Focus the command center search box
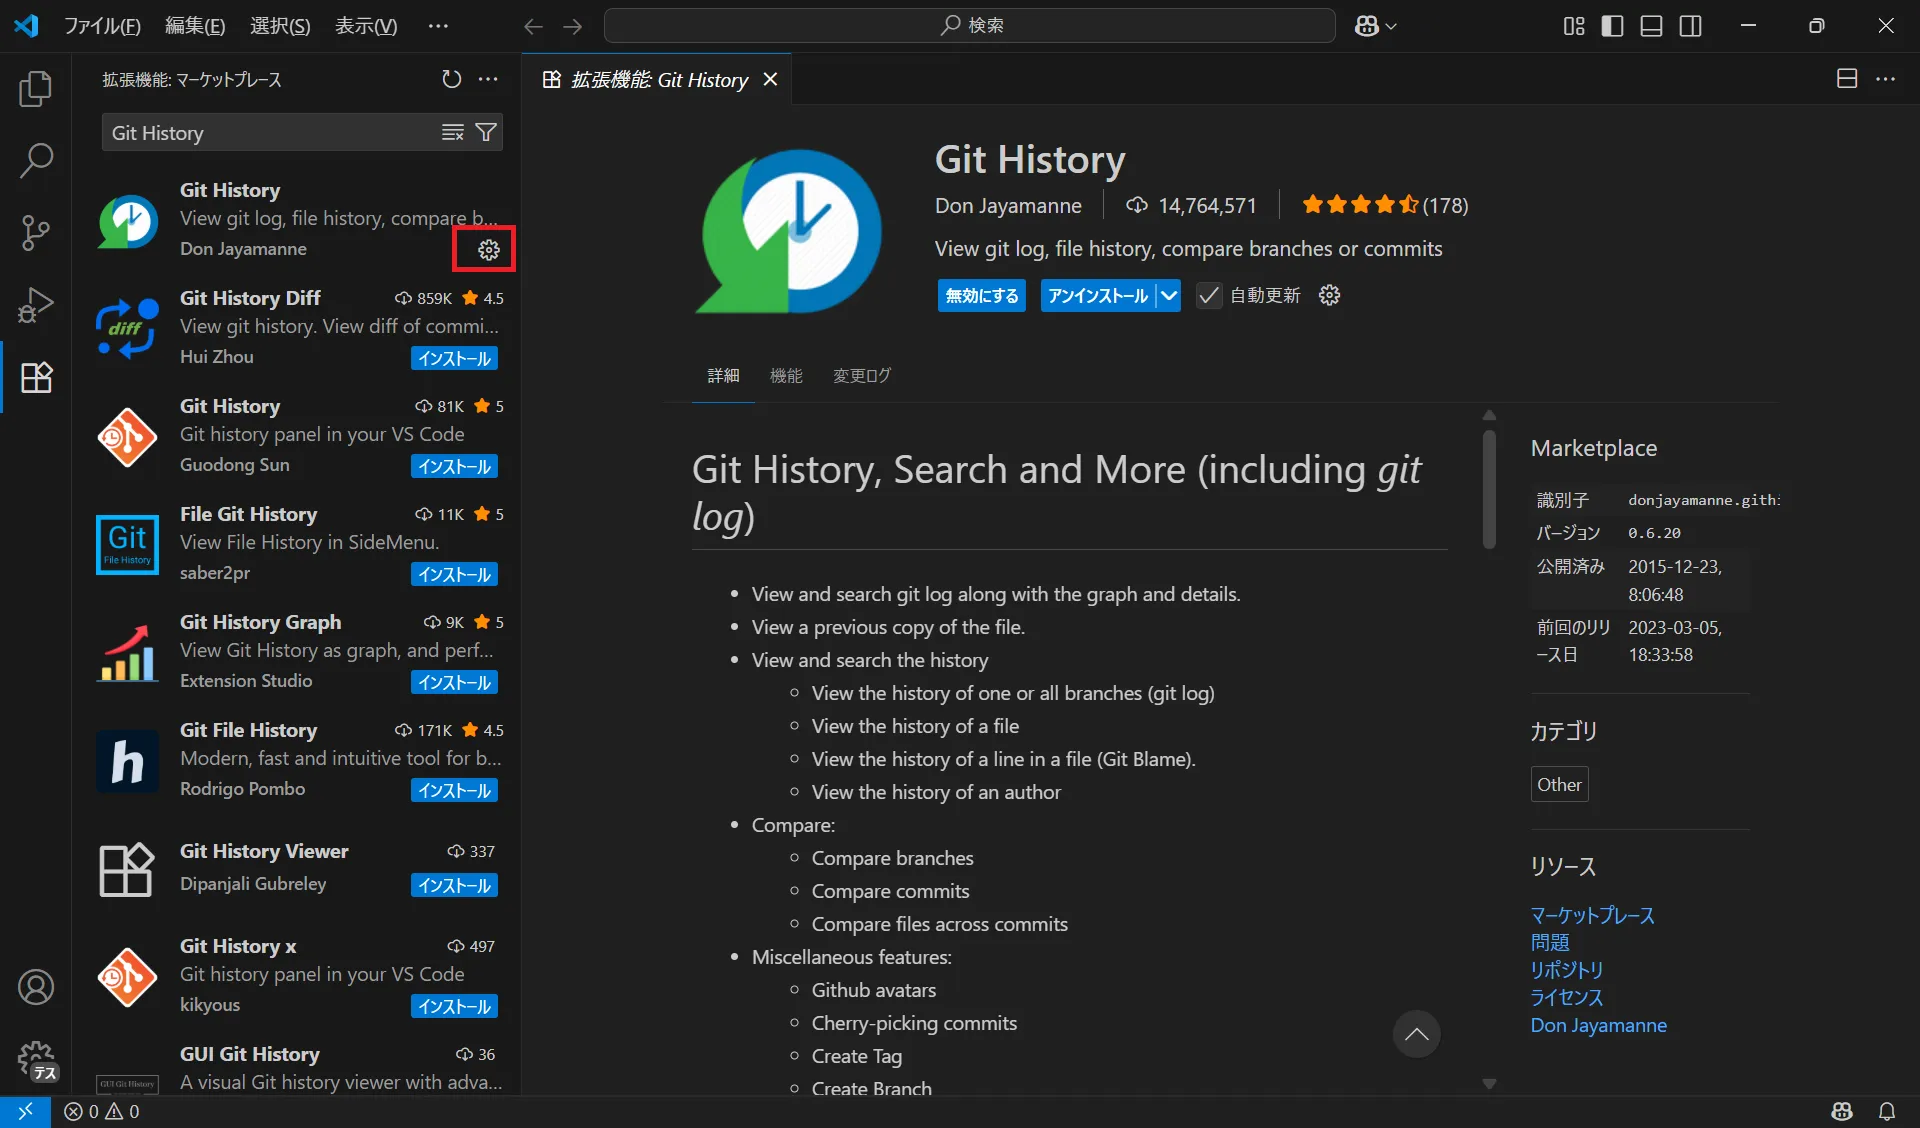1920x1128 pixels. [x=970, y=26]
